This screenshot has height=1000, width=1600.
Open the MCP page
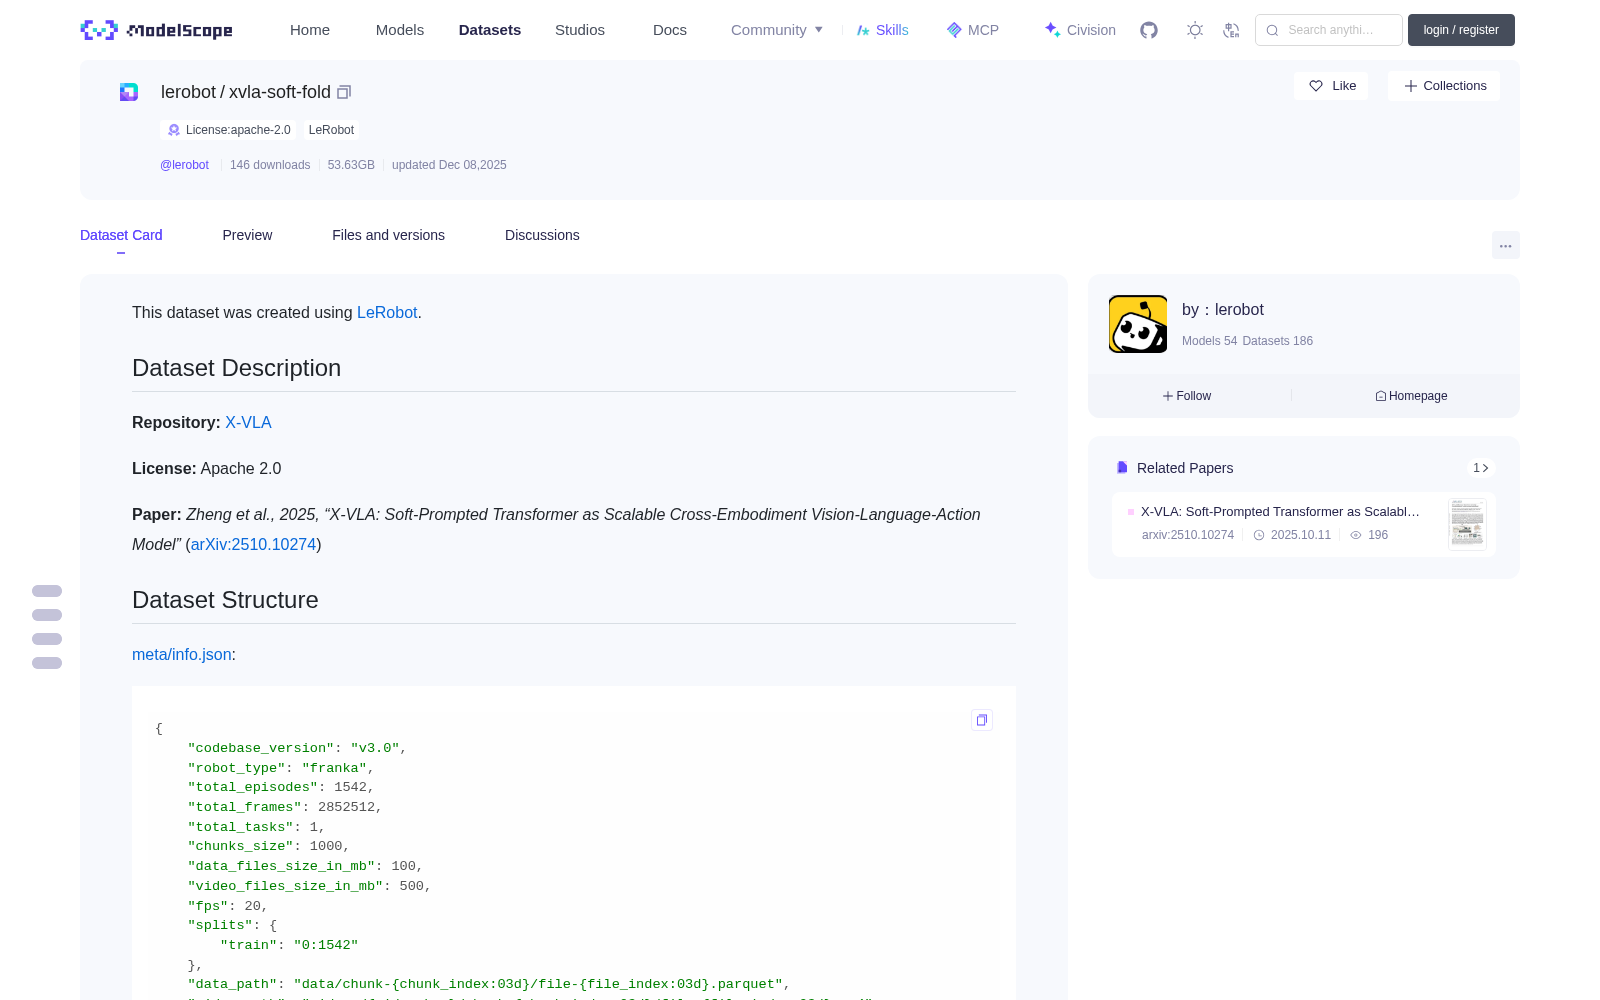click(973, 30)
